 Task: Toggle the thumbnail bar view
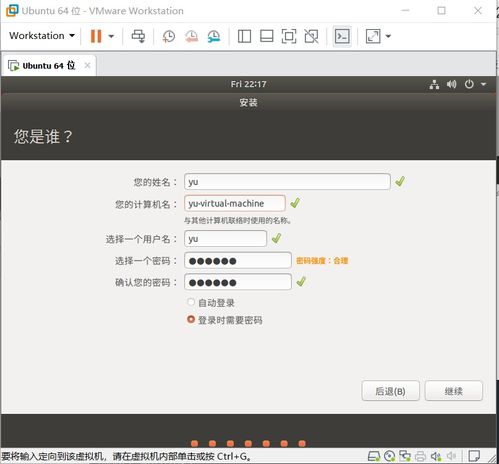click(267, 36)
